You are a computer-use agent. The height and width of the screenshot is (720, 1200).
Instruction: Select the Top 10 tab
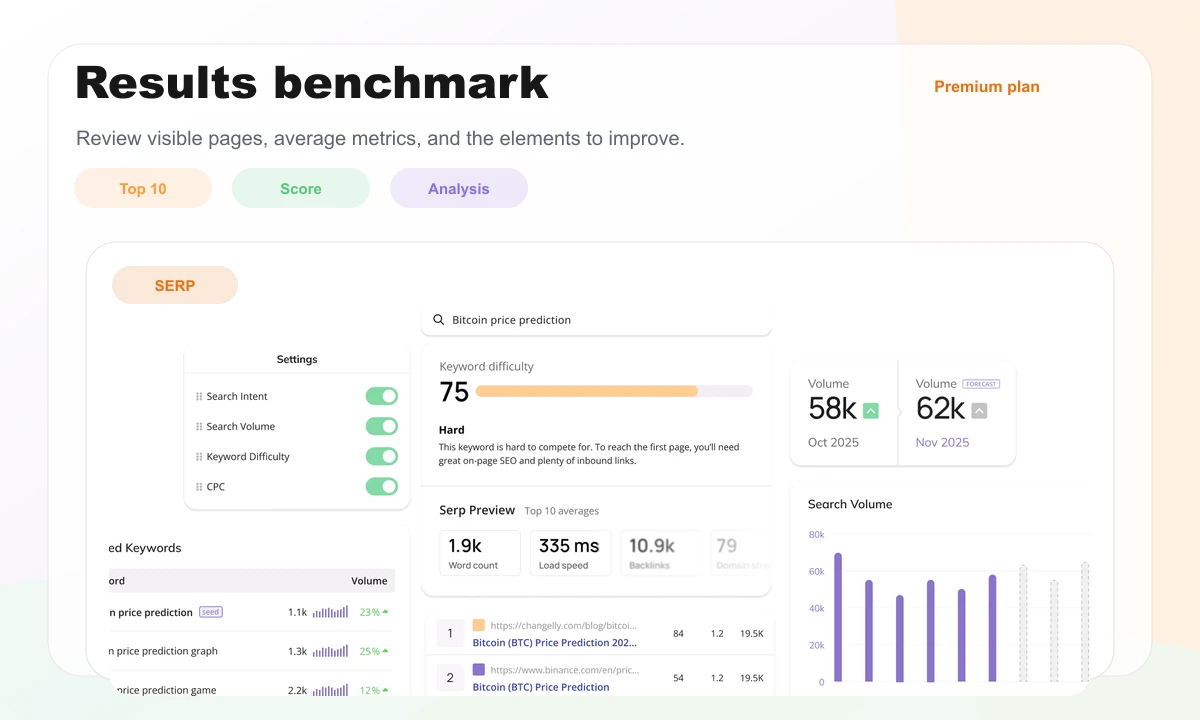pyautogui.click(x=143, y=188)
